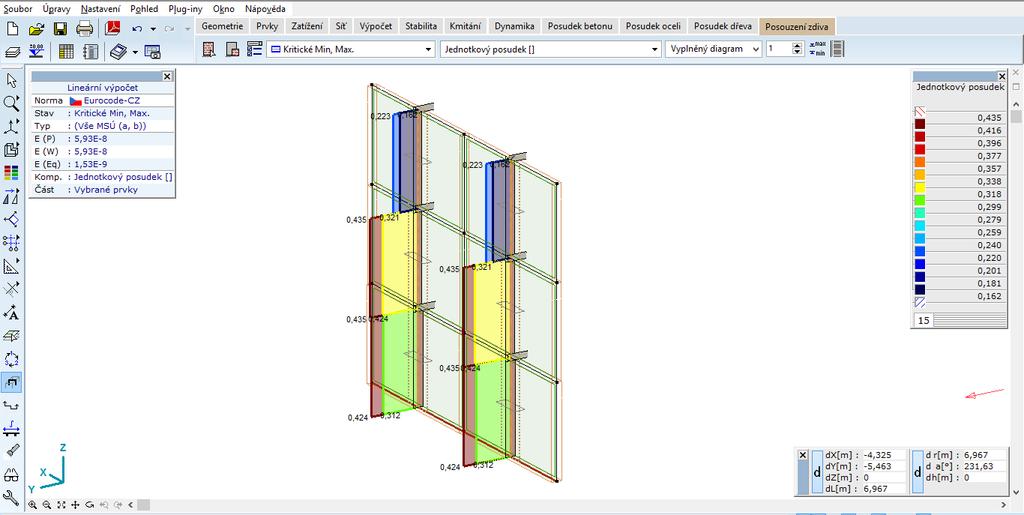Open the result display parameters list icon
The image size is (1024, 515).
click(255, 49)
